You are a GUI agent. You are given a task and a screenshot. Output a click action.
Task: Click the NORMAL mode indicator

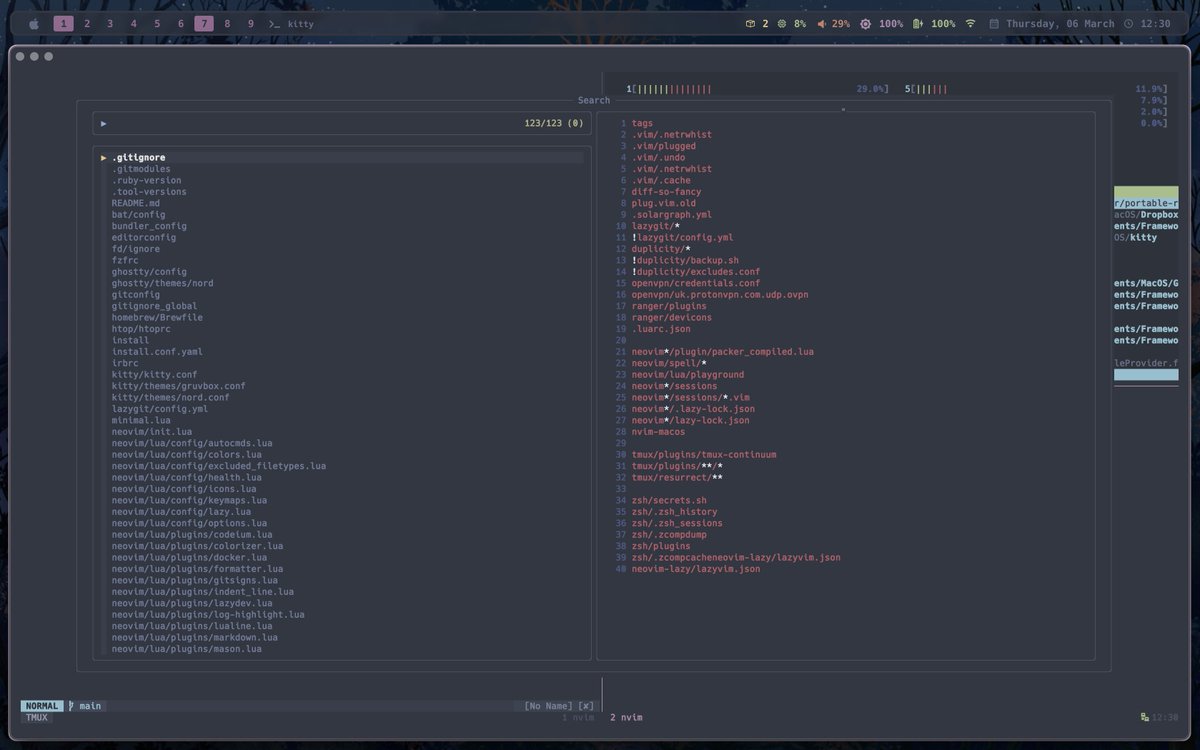point(41,705)
